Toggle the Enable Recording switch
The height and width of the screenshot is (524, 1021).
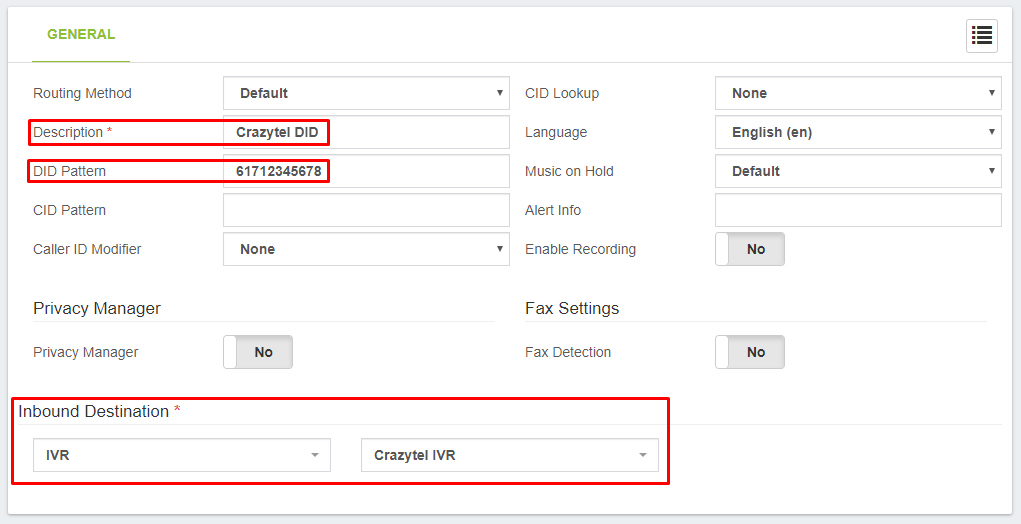click(x=750, y=249)
